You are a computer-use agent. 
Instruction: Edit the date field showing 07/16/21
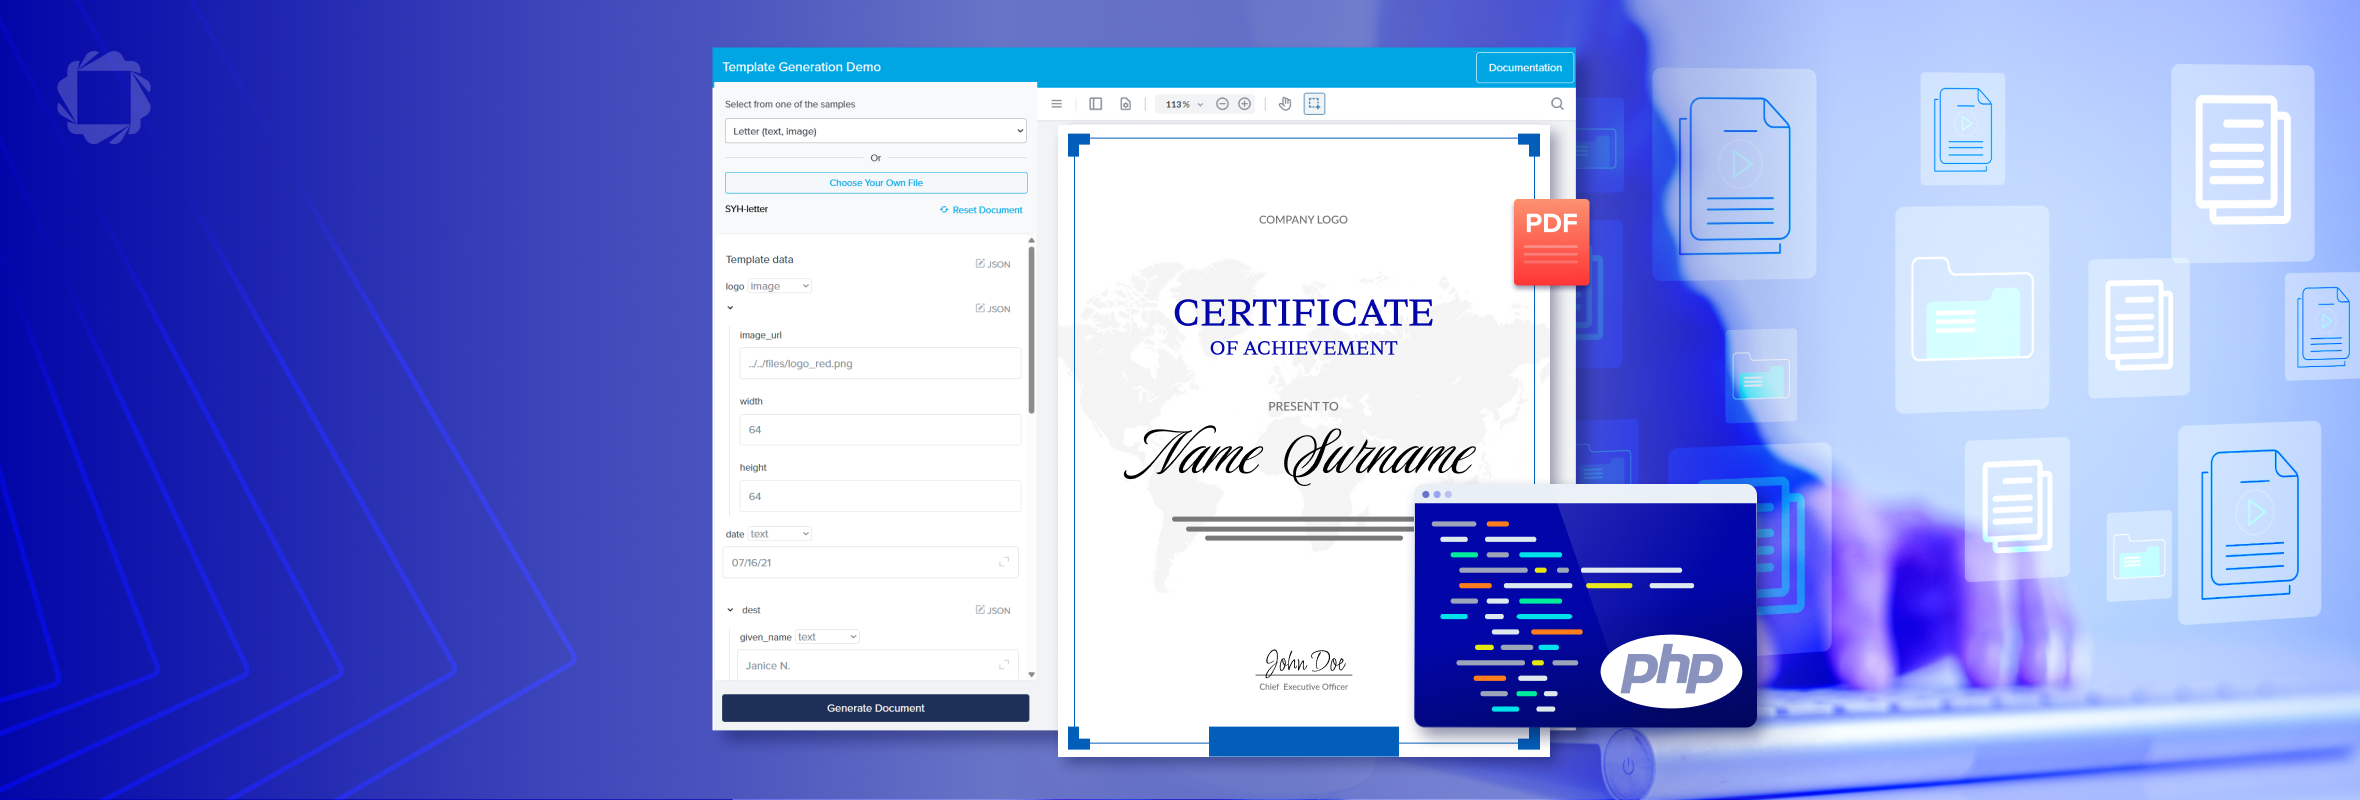[870, 563]
